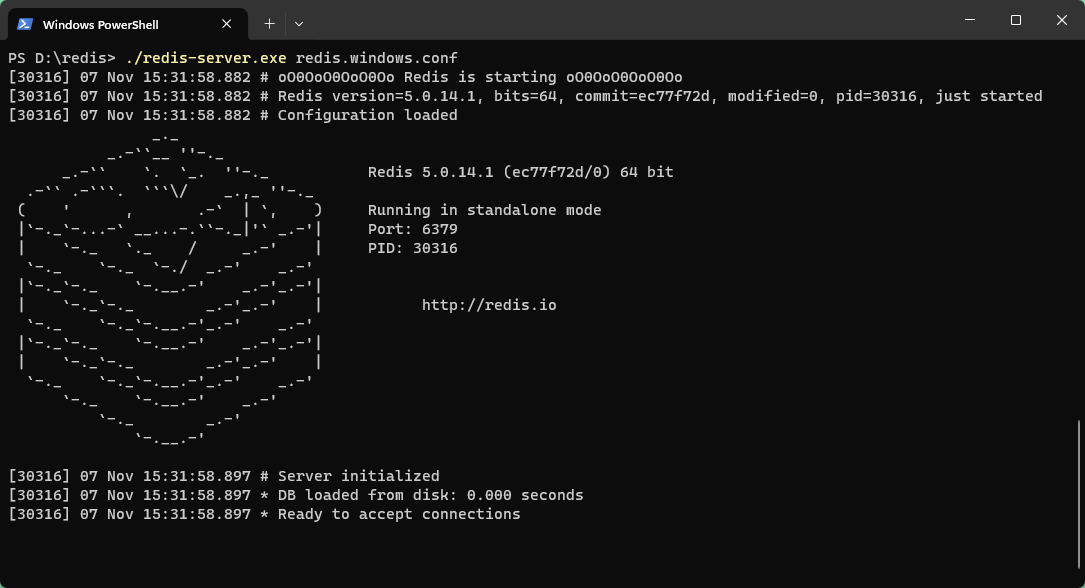Click the Port: 6379 line
The width and height of the screenshot is (1085, 588).
pyautogui.click(x=412, y=229)
